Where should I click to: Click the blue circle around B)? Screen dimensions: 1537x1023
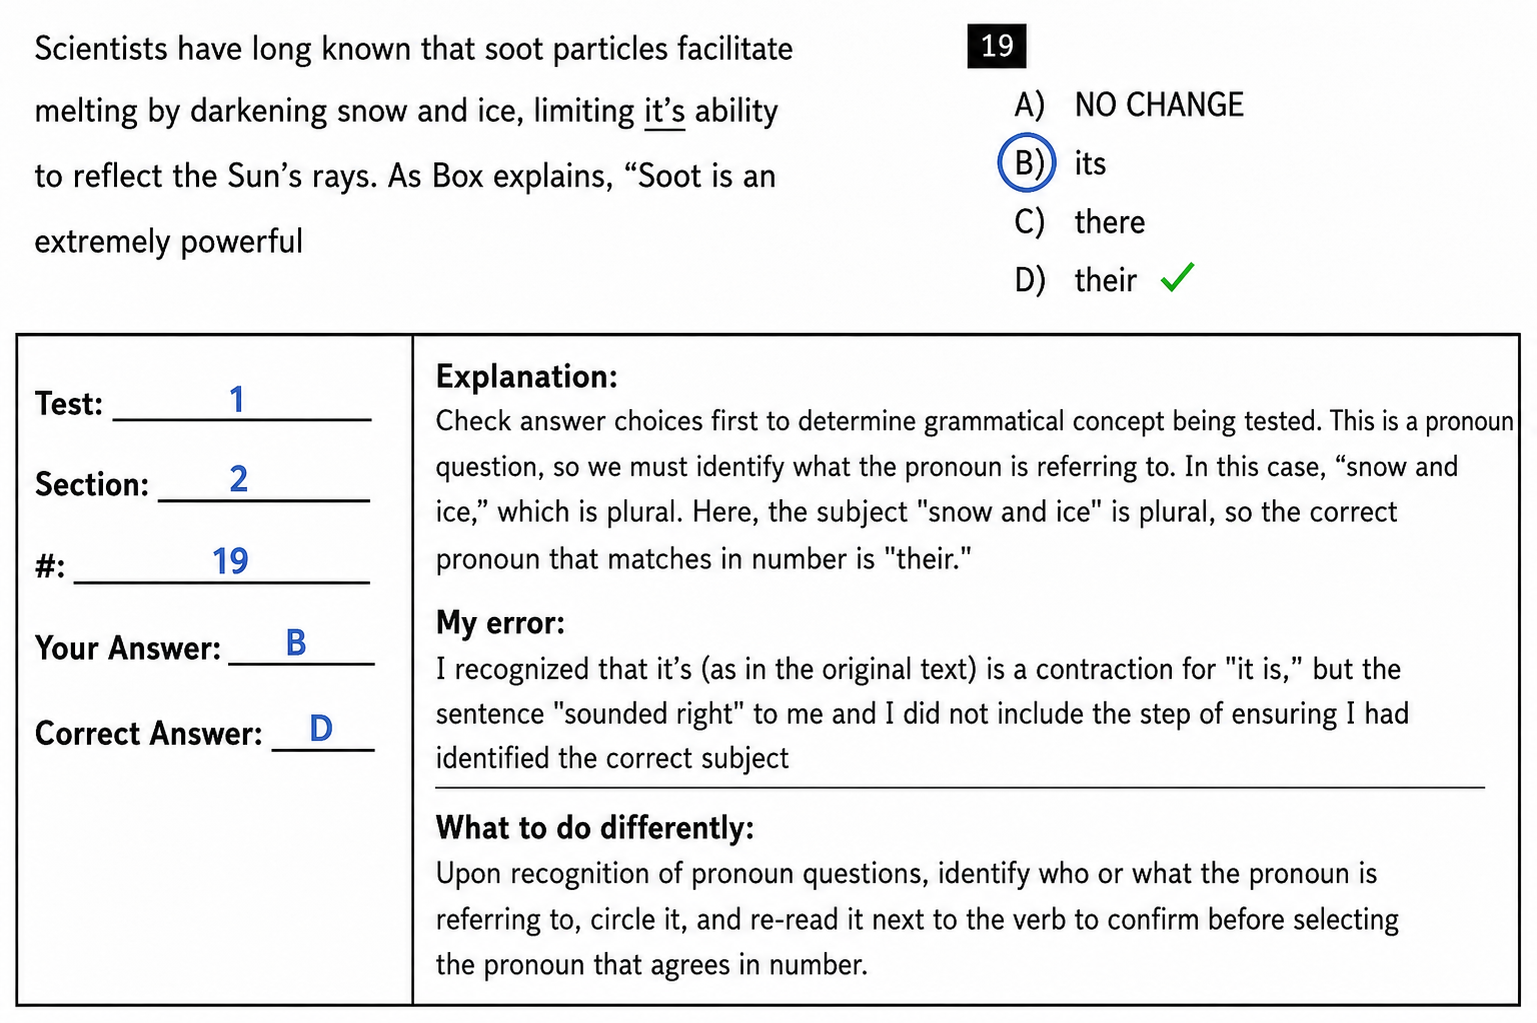(1027, 162)
